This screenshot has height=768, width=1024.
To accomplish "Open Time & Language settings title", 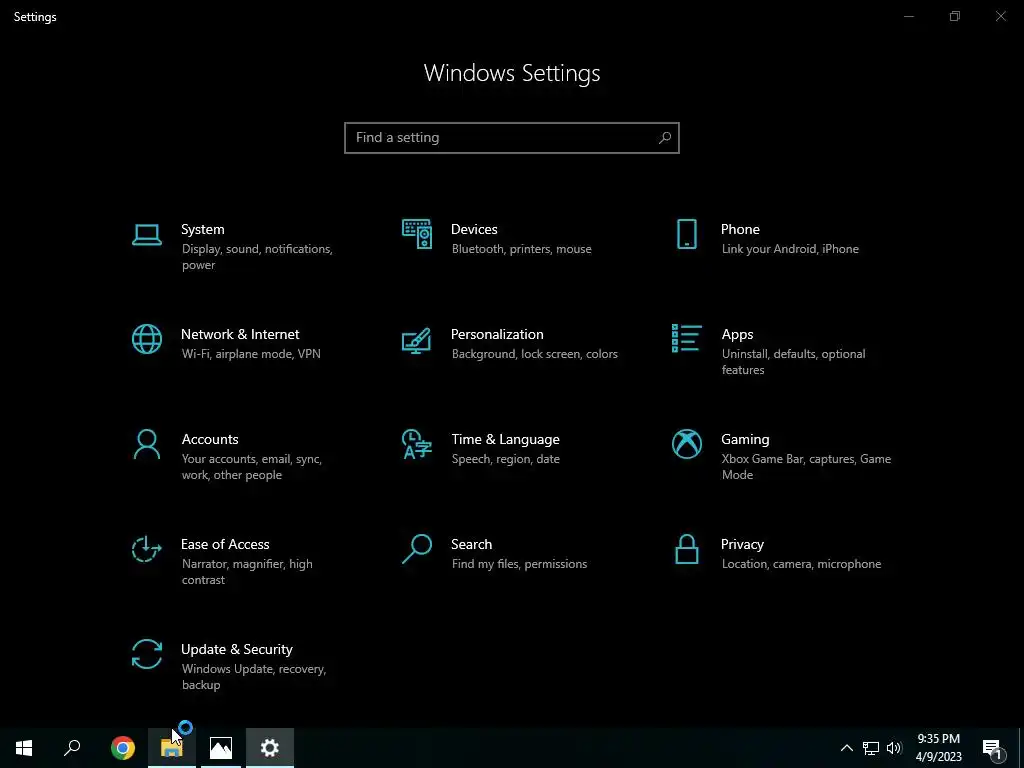I will (x=505, y=440).
